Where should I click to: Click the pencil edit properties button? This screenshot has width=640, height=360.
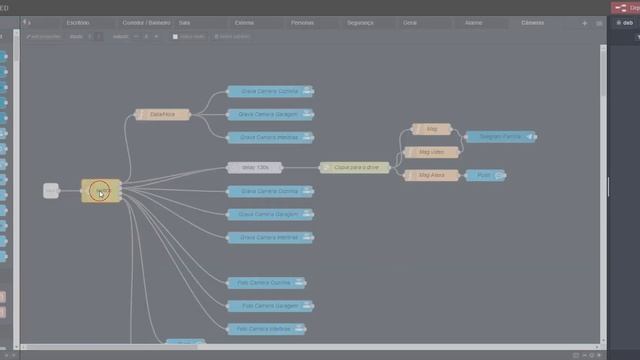point(43,36)
